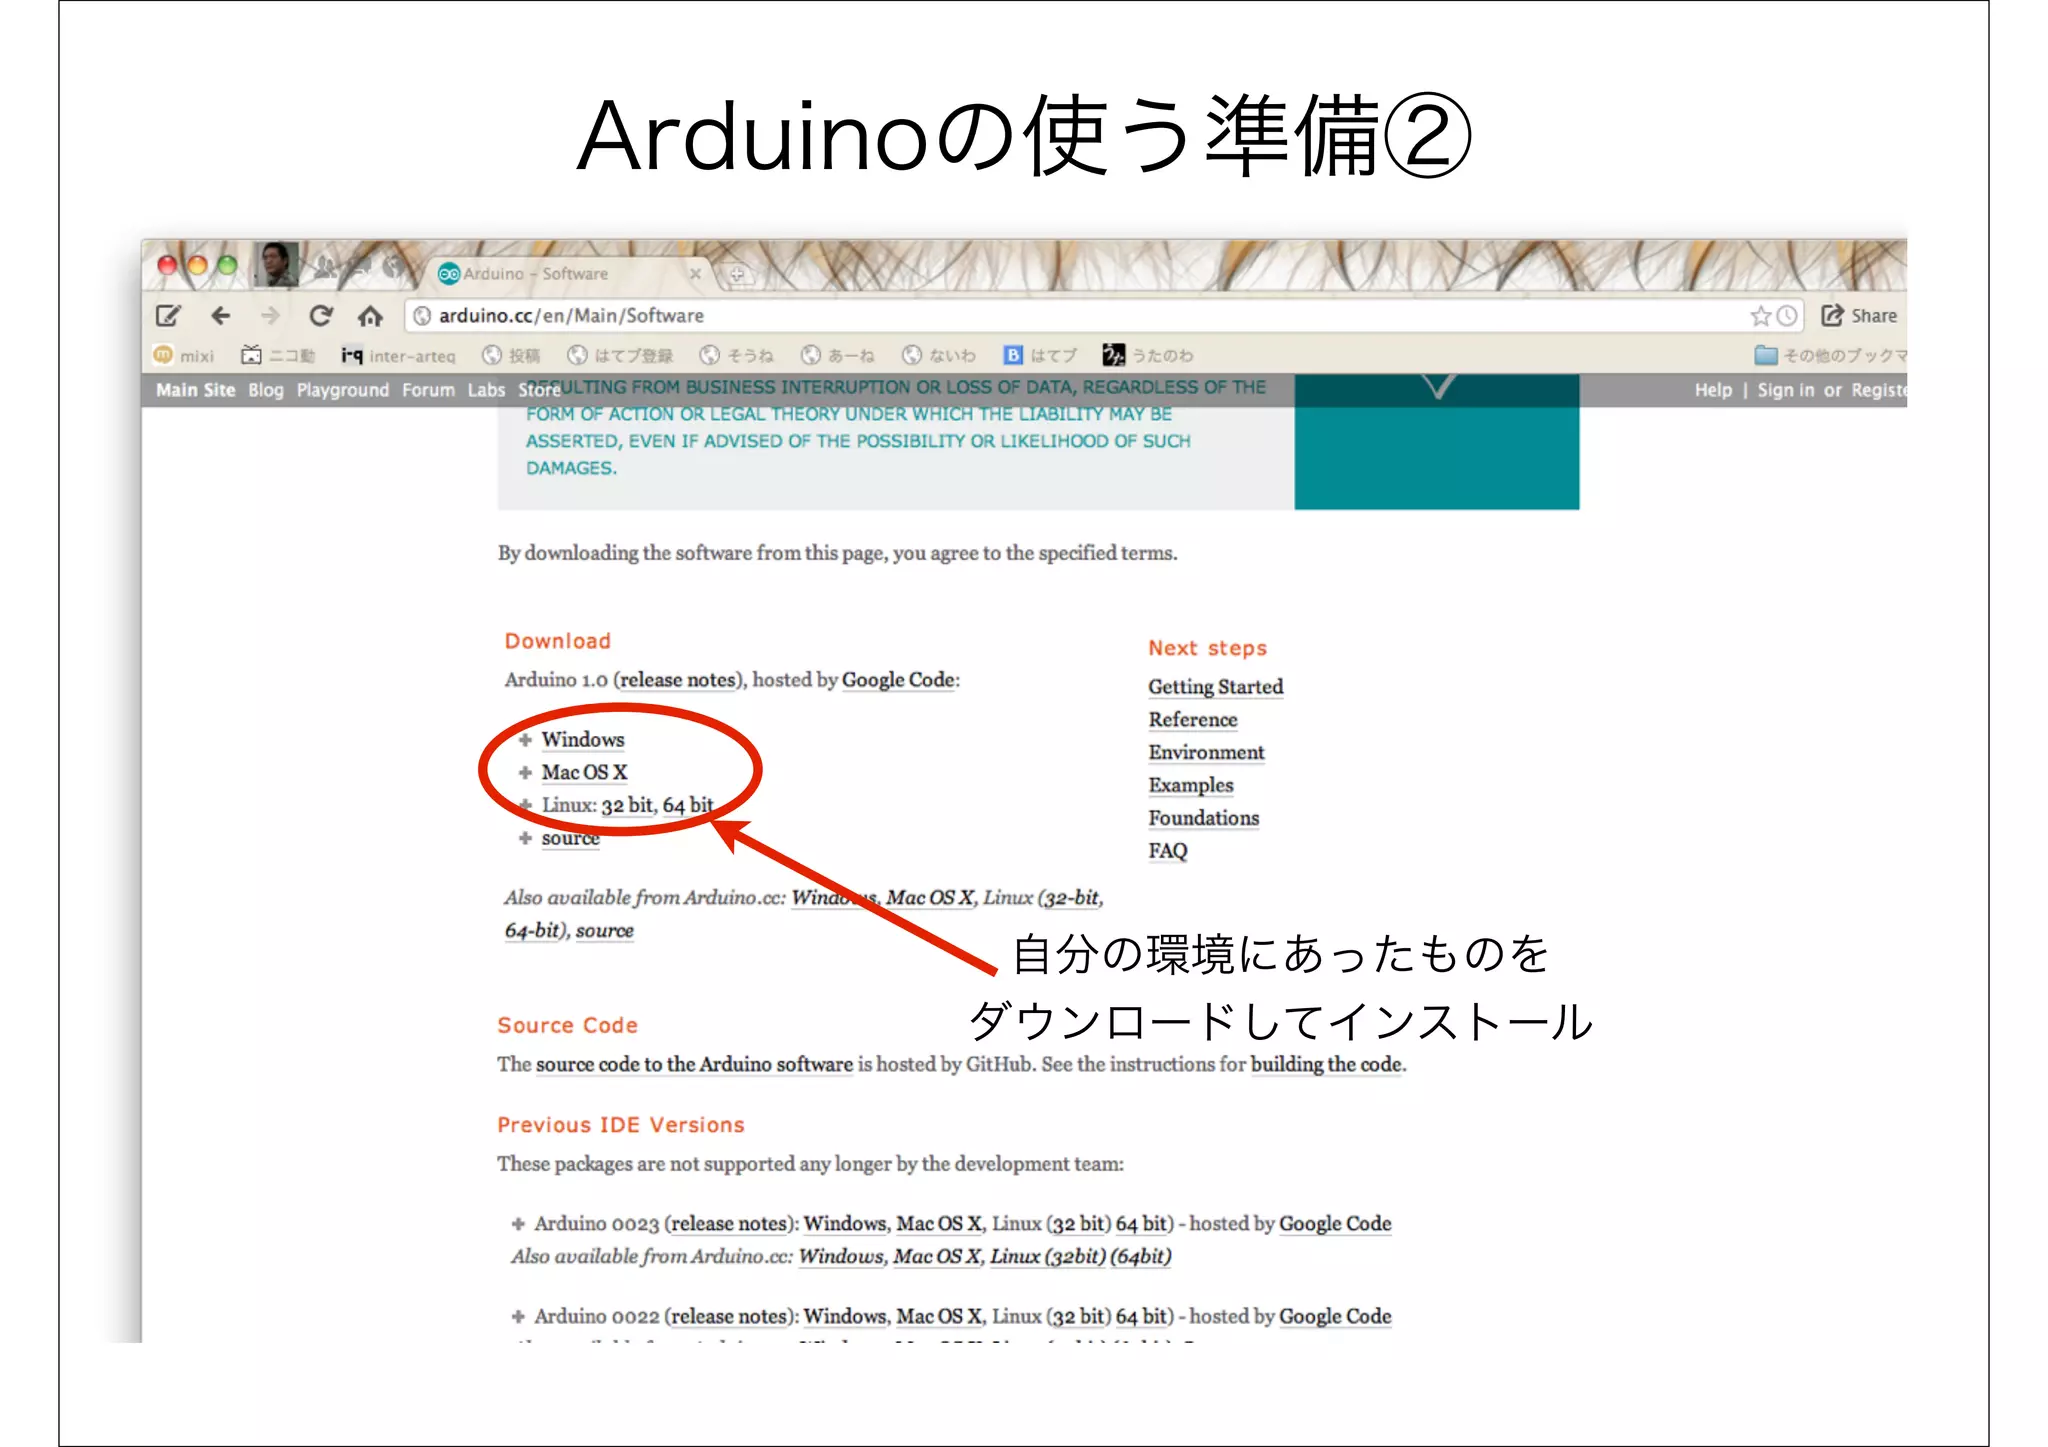Download Arduino 0023 Mac OS X
Viewport: 2048px width, 1447px height.
click(x=939, y=1224)
